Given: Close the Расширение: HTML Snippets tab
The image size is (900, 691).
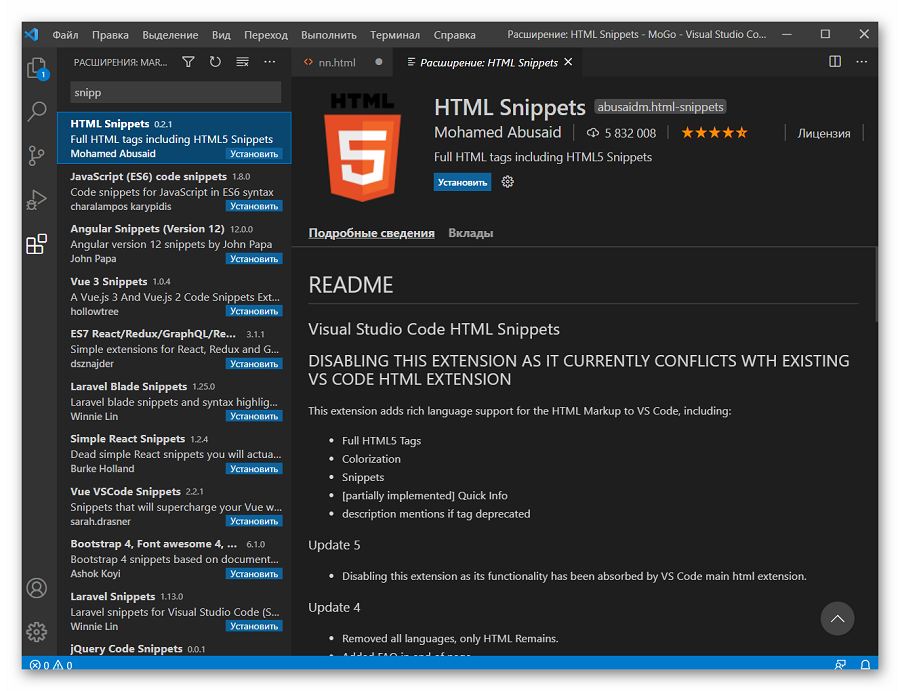Looking at the screenshot, I should [x=568, y=61].
